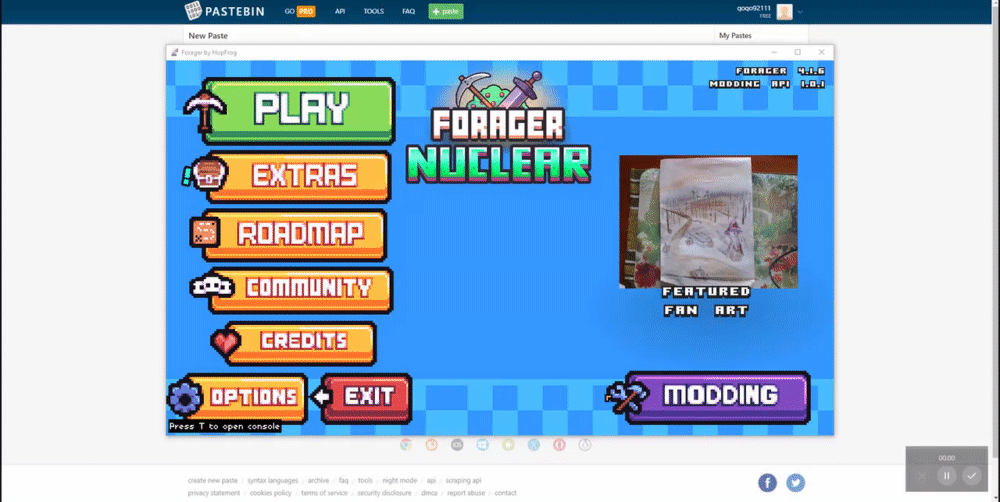1000x502 pixels.
Task: Click the red EXIT button
Action: [x=367, y=398]
